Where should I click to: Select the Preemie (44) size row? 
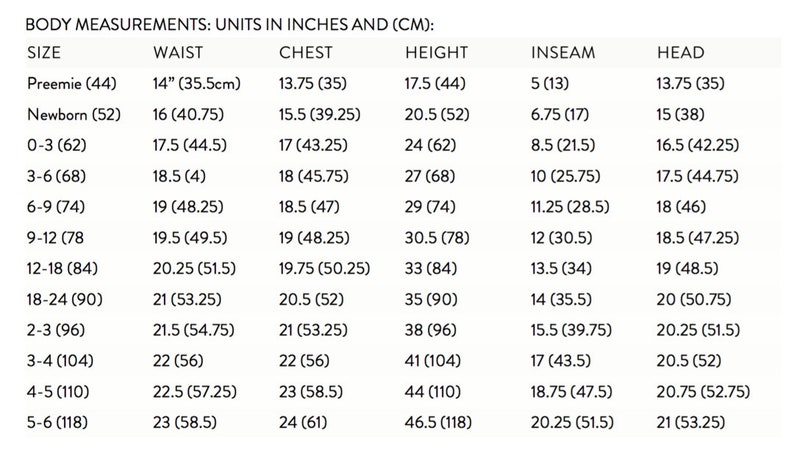[403, 84]
